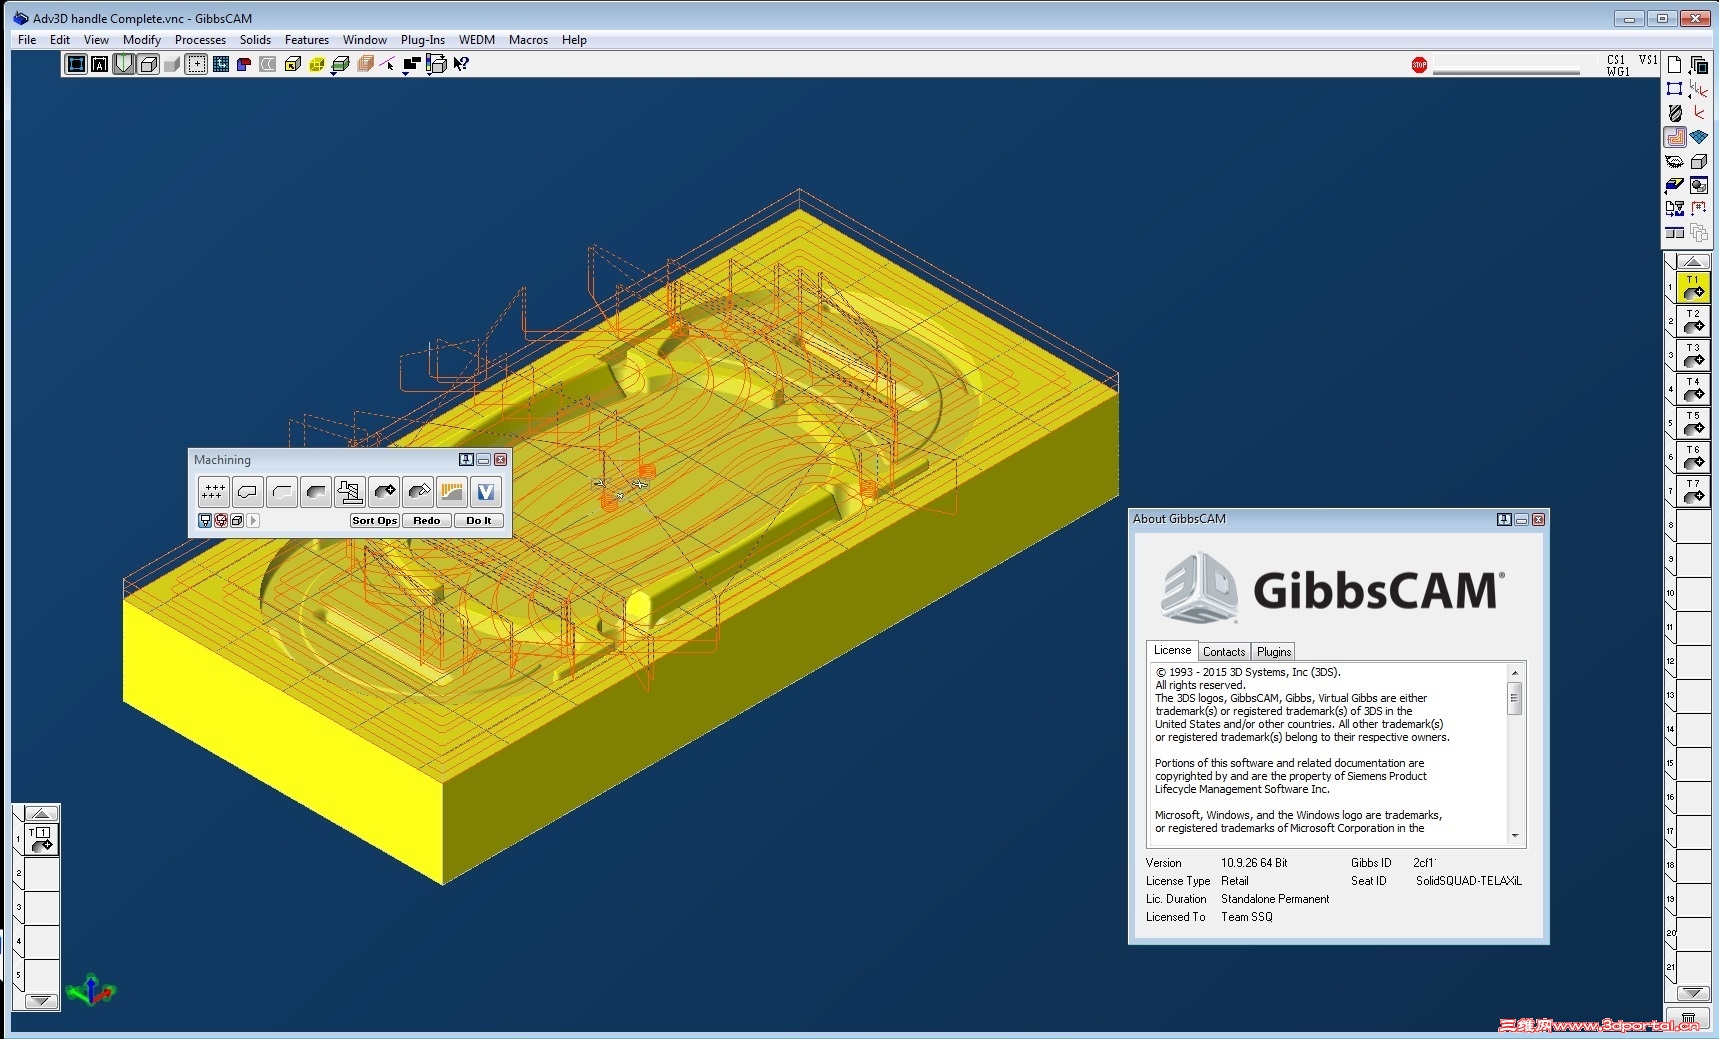Click the blue grid snap icon
The height and width of the screenshot is (1039, 1719).
click(x=221, y=64)
